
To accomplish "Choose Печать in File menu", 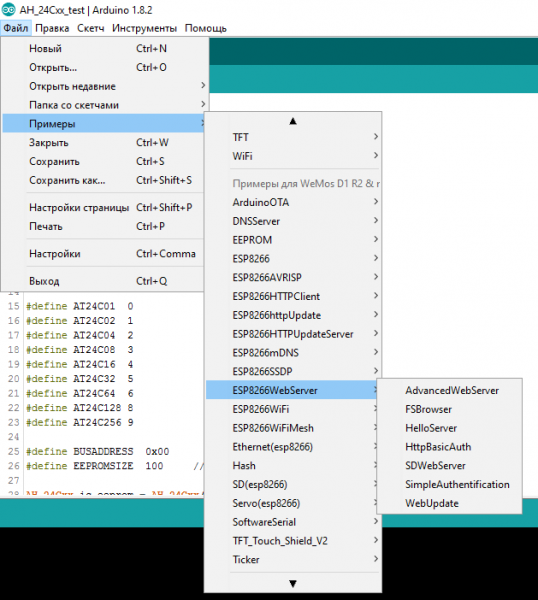I will tap(103, 226).
